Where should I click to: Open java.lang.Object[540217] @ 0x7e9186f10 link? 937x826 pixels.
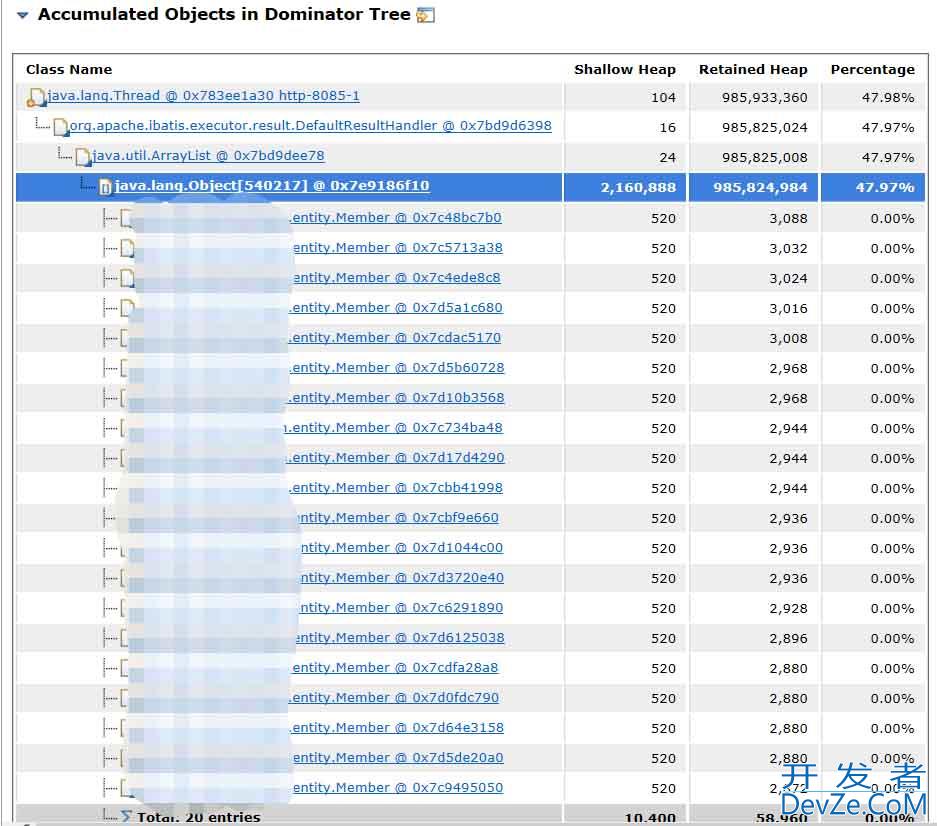click(272, 186)
